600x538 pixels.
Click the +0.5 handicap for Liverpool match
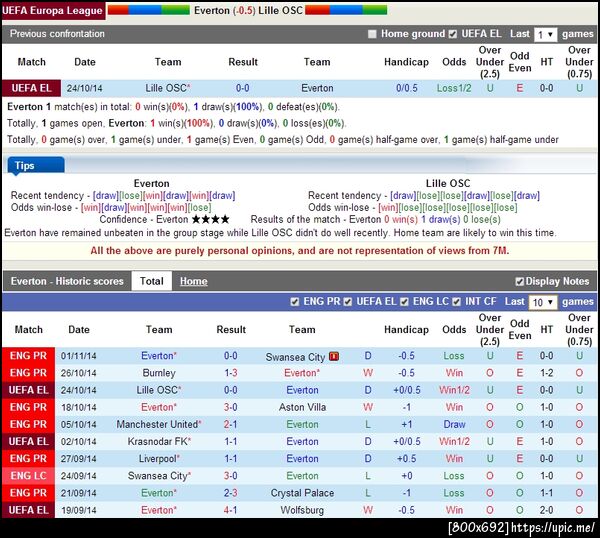(x=406, y=459)
